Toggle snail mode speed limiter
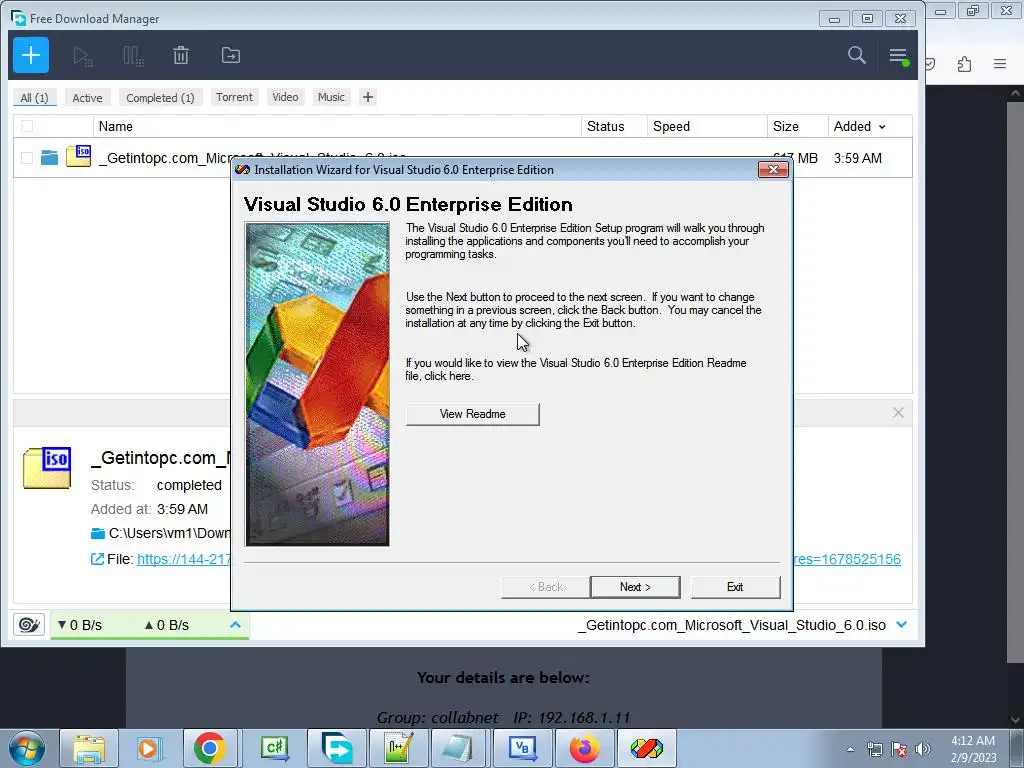Image resolution: width=1024 pixels, height=768 pixels. [x=29, y=625]
